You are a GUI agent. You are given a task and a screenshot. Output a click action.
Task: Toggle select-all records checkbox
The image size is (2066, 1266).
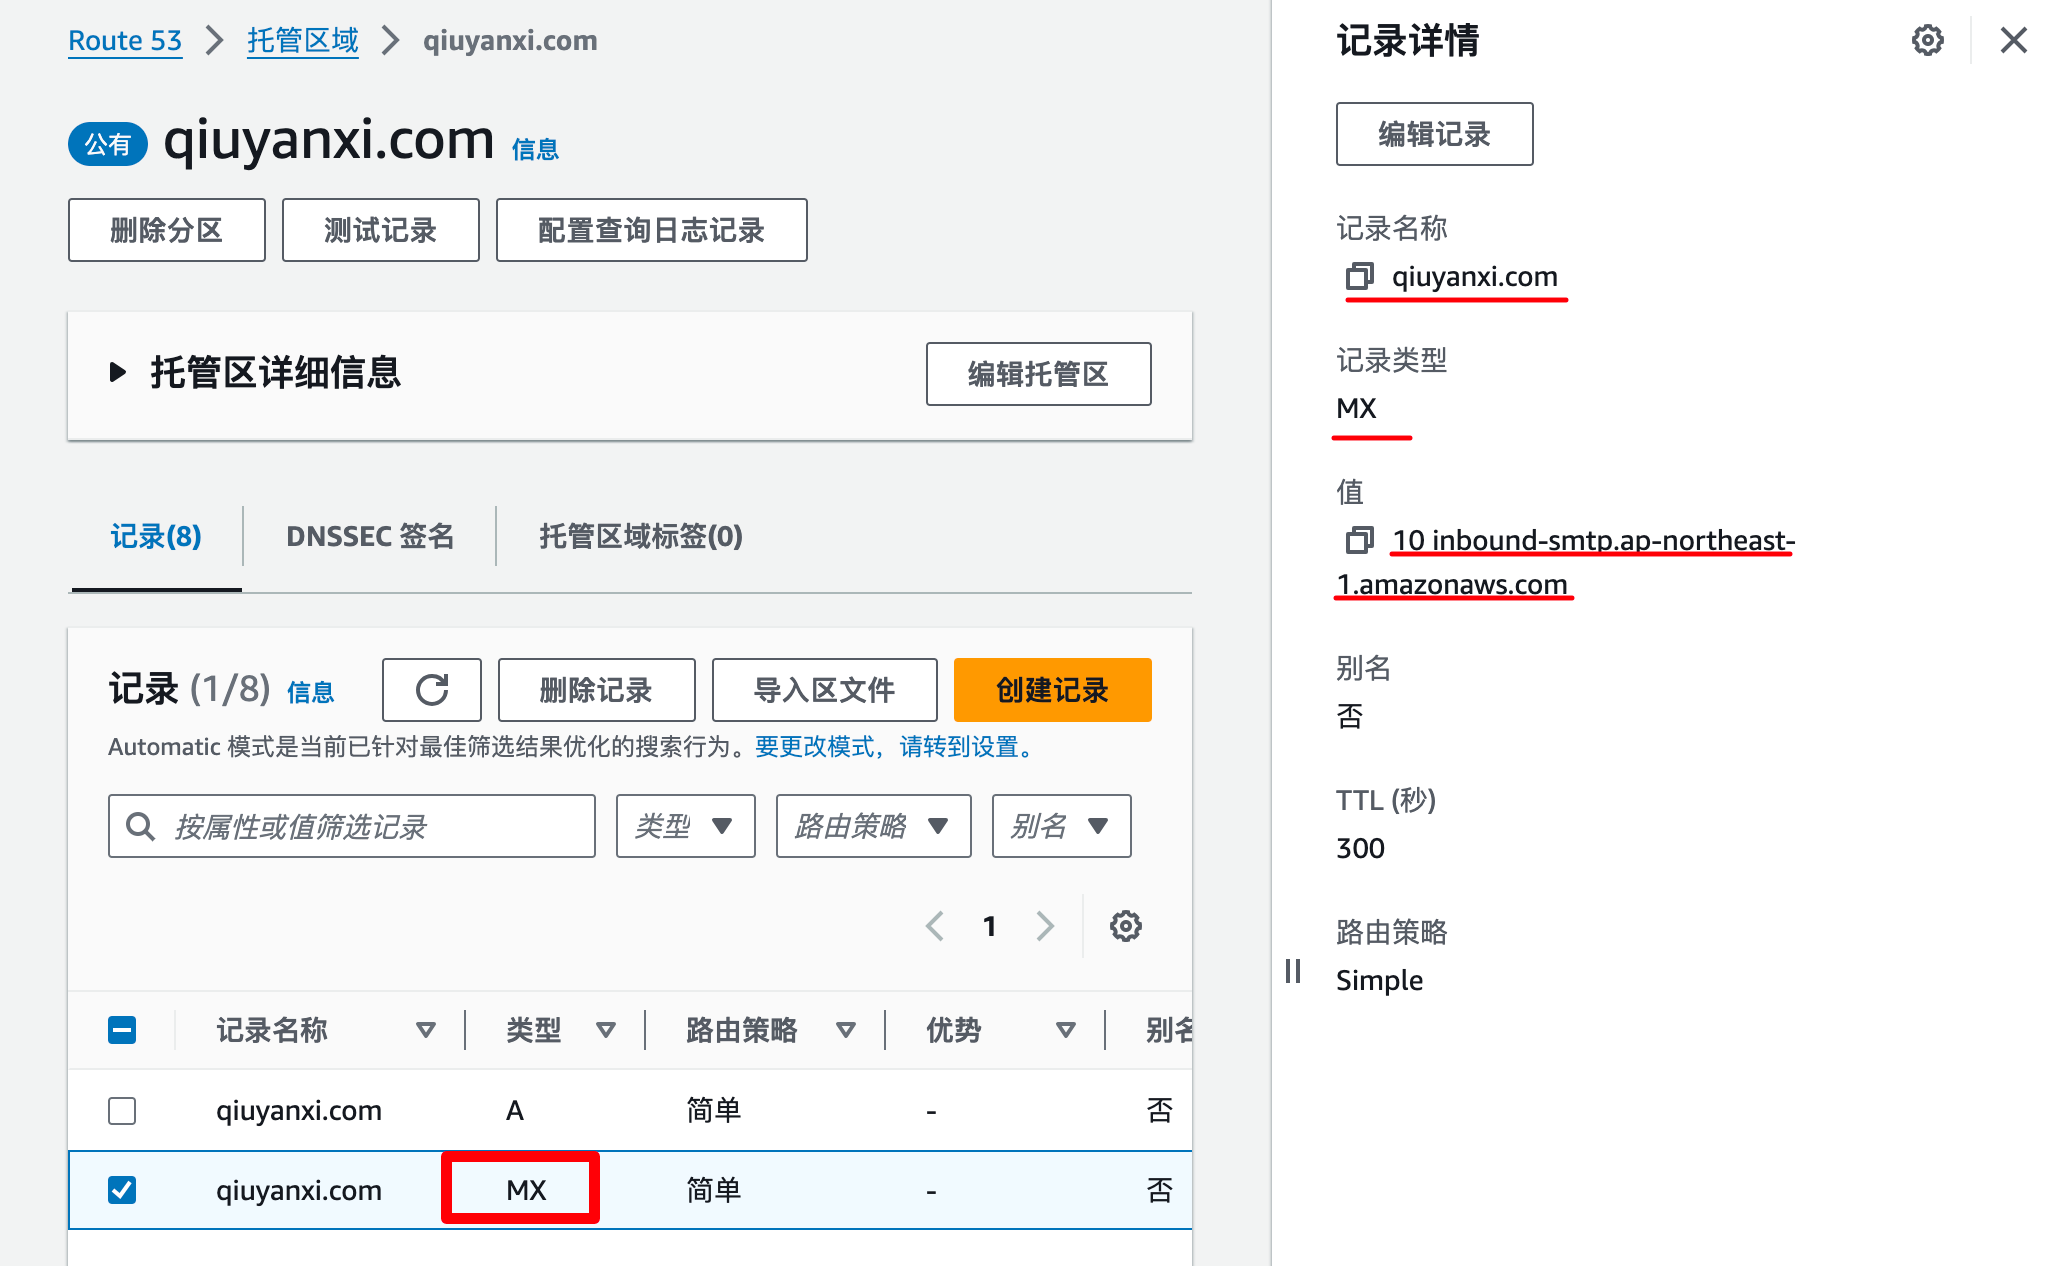coord(122,1030)
